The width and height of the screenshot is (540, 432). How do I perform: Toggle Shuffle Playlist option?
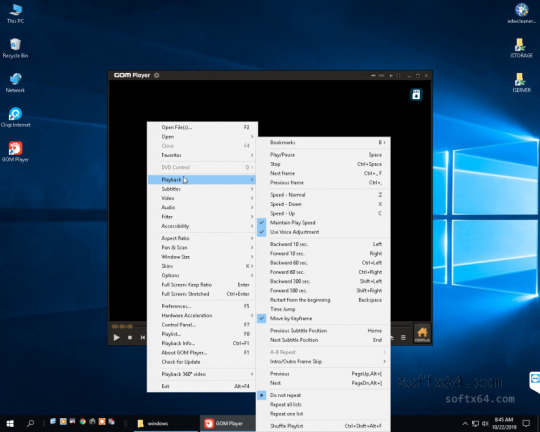[x=323, y=426]
